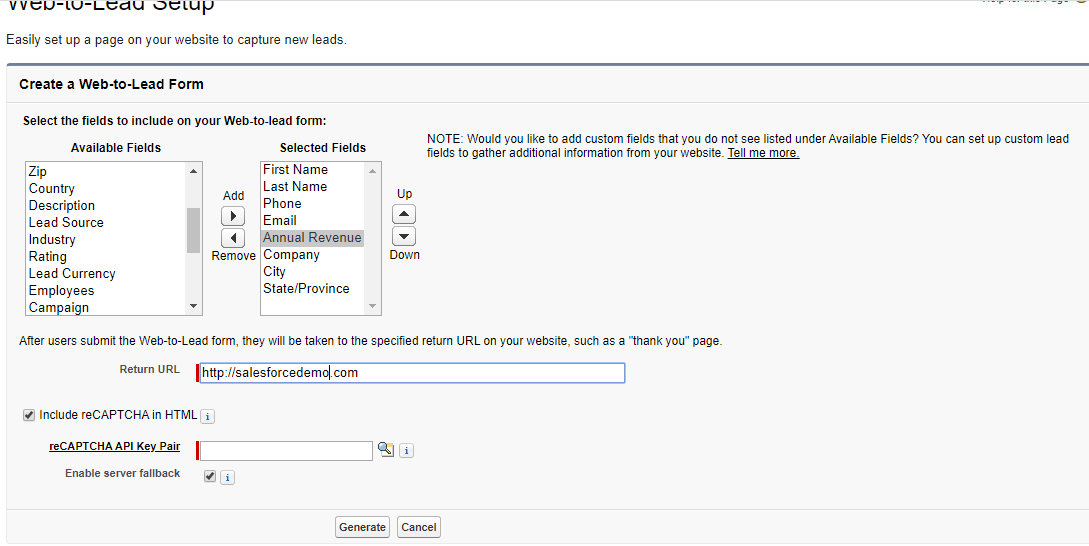Viewport: 1089px width, 546px height.
Task: Move selected field Up with arrow button
Action: 404,214
